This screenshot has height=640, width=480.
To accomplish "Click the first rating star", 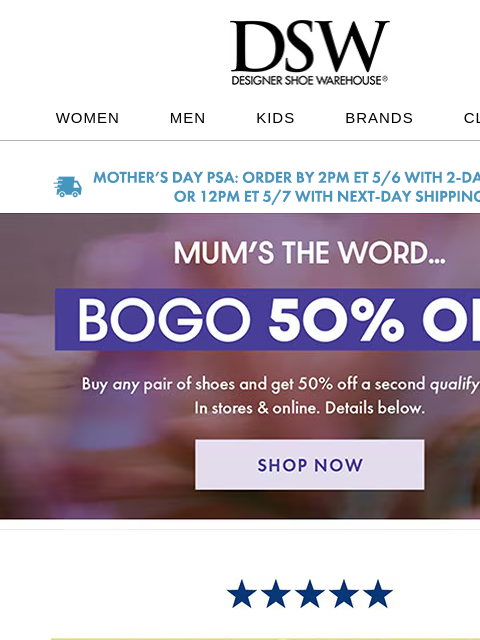I will [242, 594].
